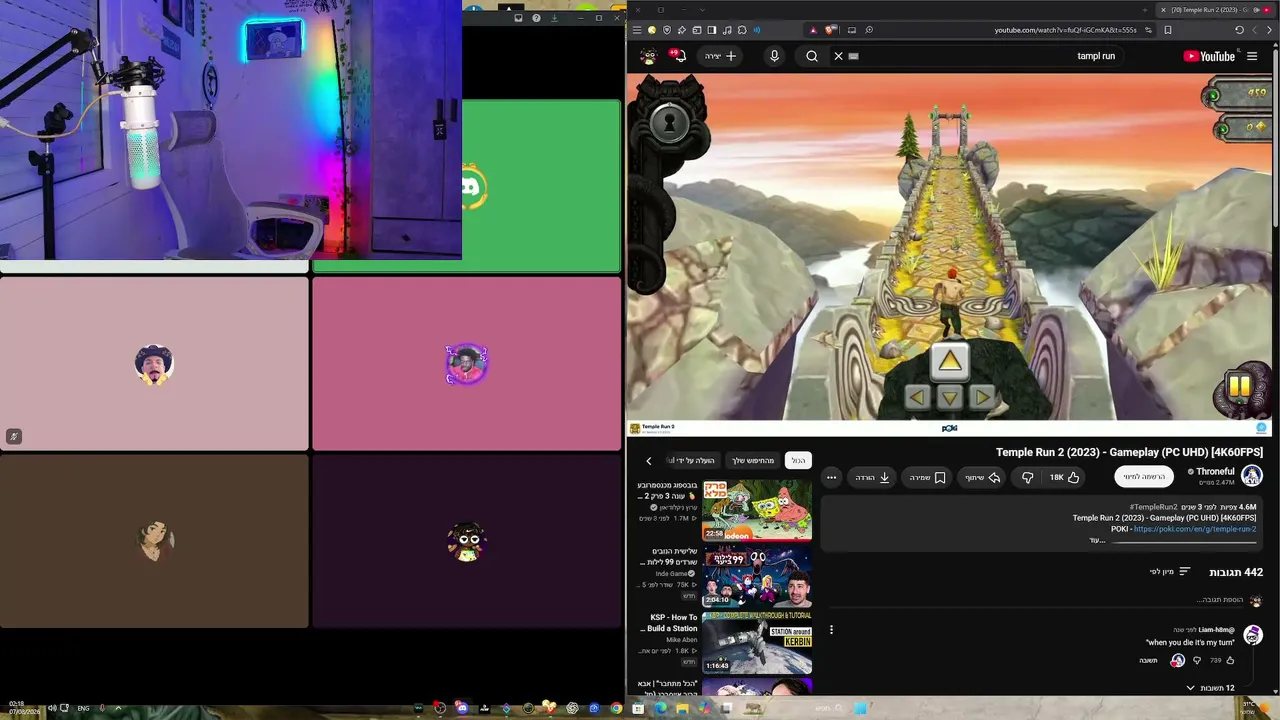This screenshot has height=720, width=1280.
Task: Open the browser main menu icon
Action: [636, 30]
